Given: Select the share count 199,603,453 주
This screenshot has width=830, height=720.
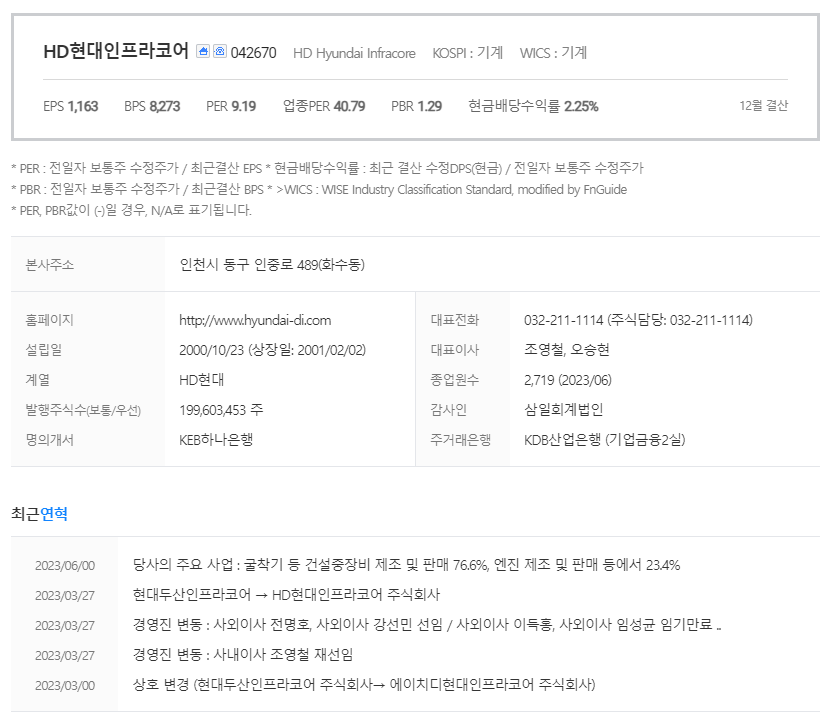Looking at the screenshot, I should click(x=221, y=410).
